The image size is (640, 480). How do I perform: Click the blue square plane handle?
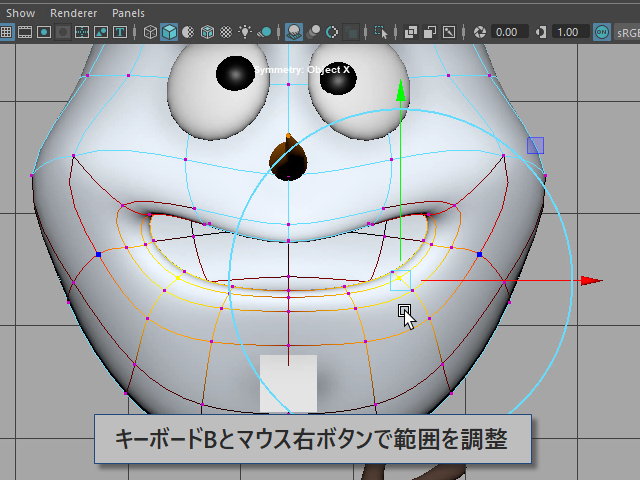535,145
